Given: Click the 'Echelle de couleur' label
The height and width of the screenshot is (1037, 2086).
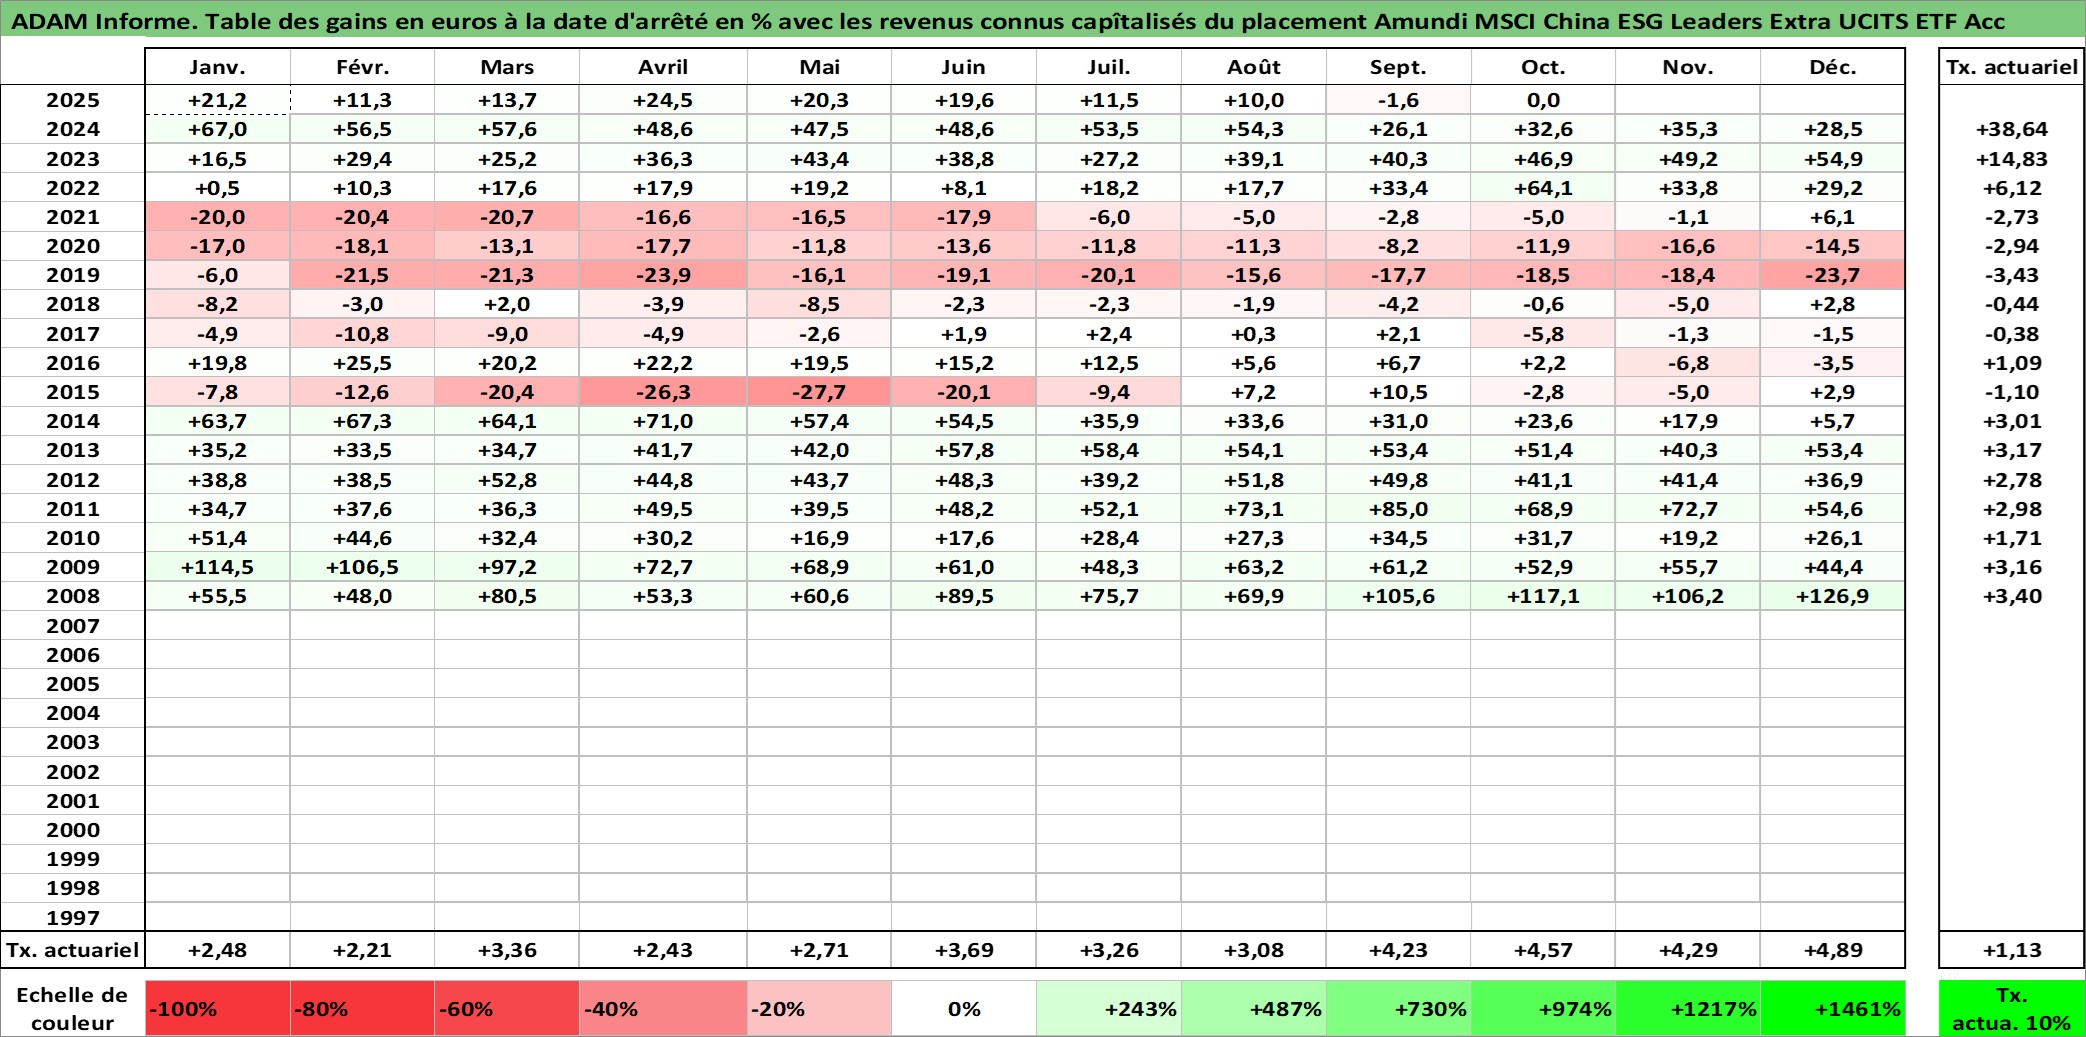Looking at the screenshot, I should [x=73, y=1008].
